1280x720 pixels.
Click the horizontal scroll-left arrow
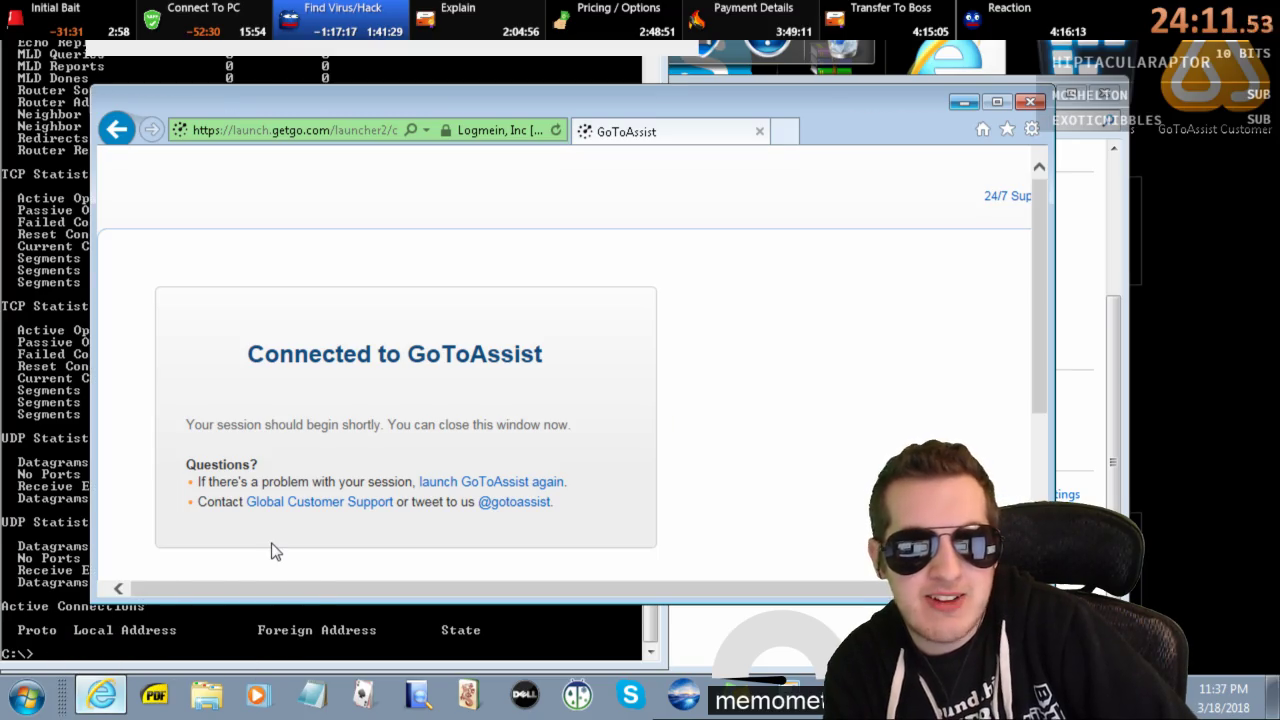118,589
